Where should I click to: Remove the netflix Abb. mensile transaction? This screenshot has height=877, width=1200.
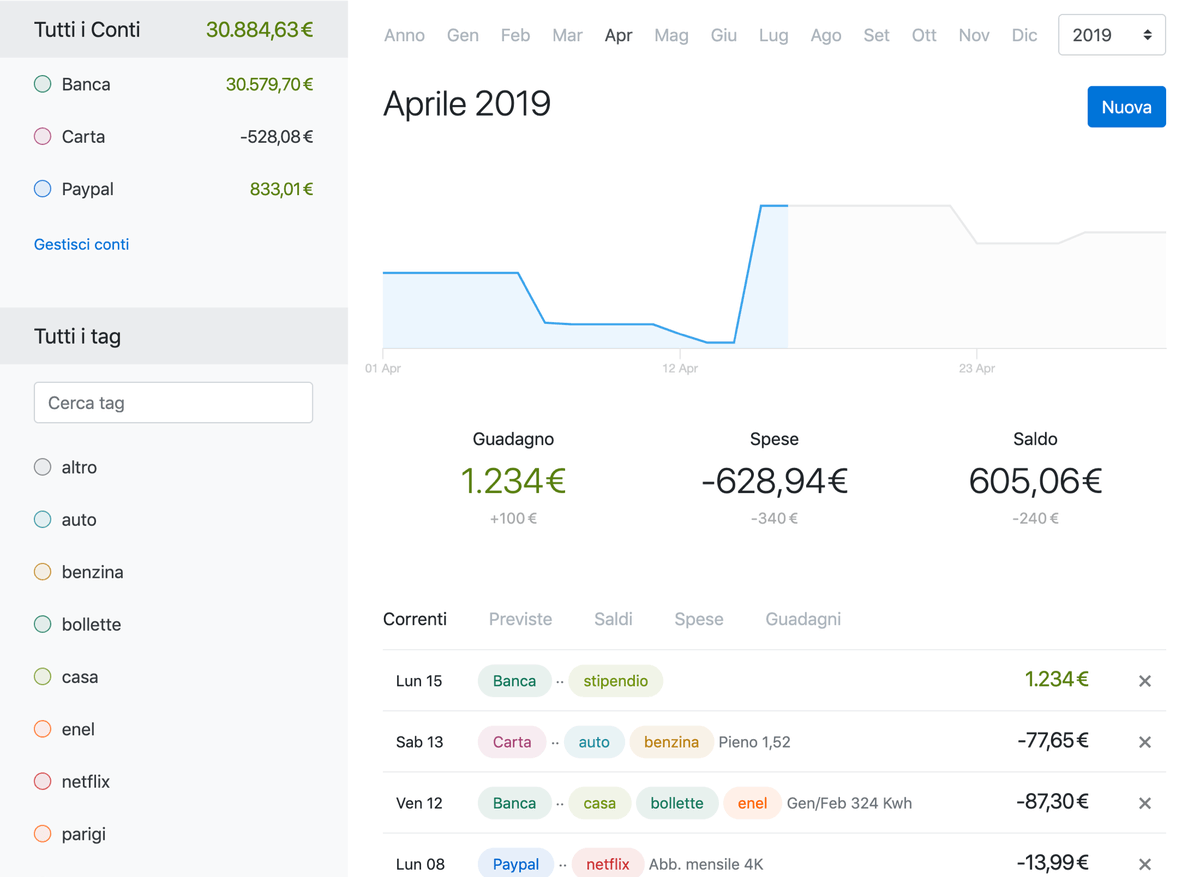tap(1145, 864)
